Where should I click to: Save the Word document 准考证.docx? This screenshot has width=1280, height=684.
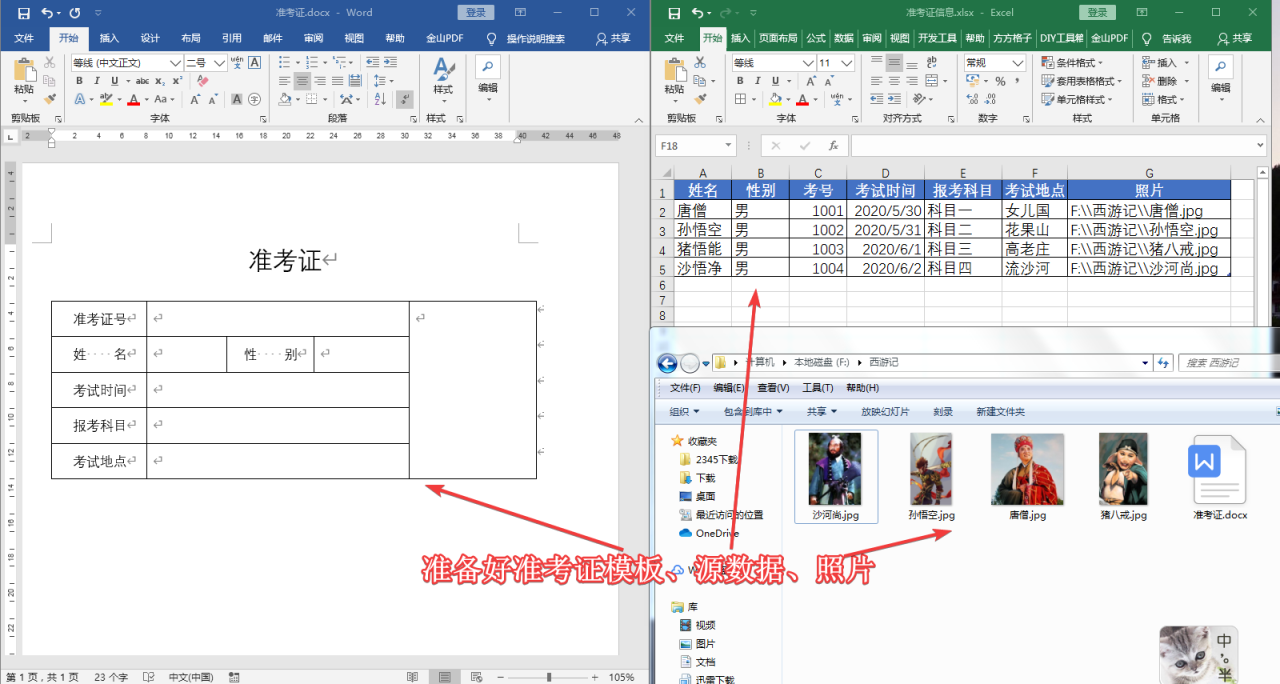coord(23,13)
